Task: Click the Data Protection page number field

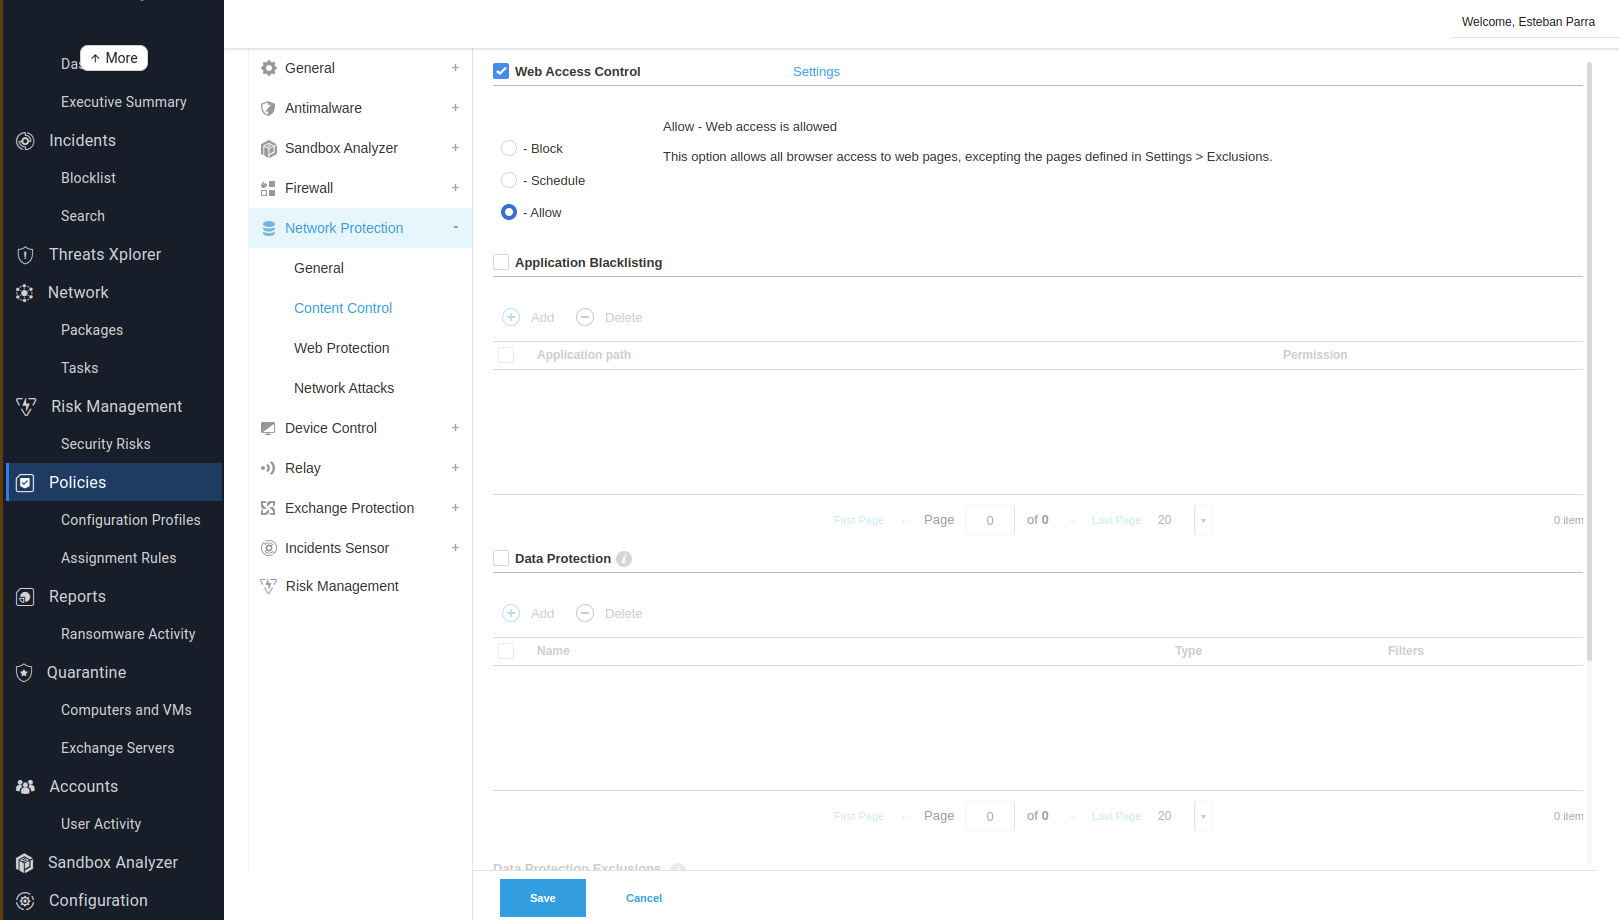Action: click(x=989, y=816)
